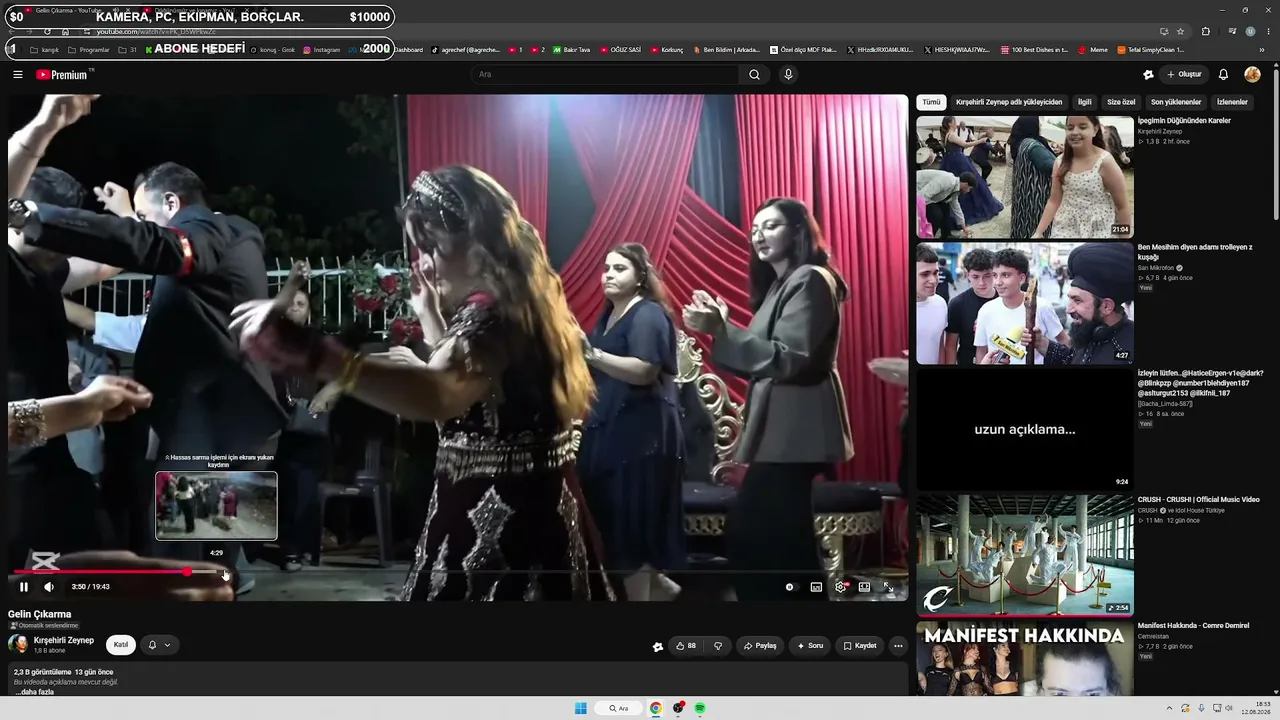Image resolution: width=1280 pixels, height=720 pixels.
Task: Open the Programlar bookmarks folder
Action: coord(90,49)
